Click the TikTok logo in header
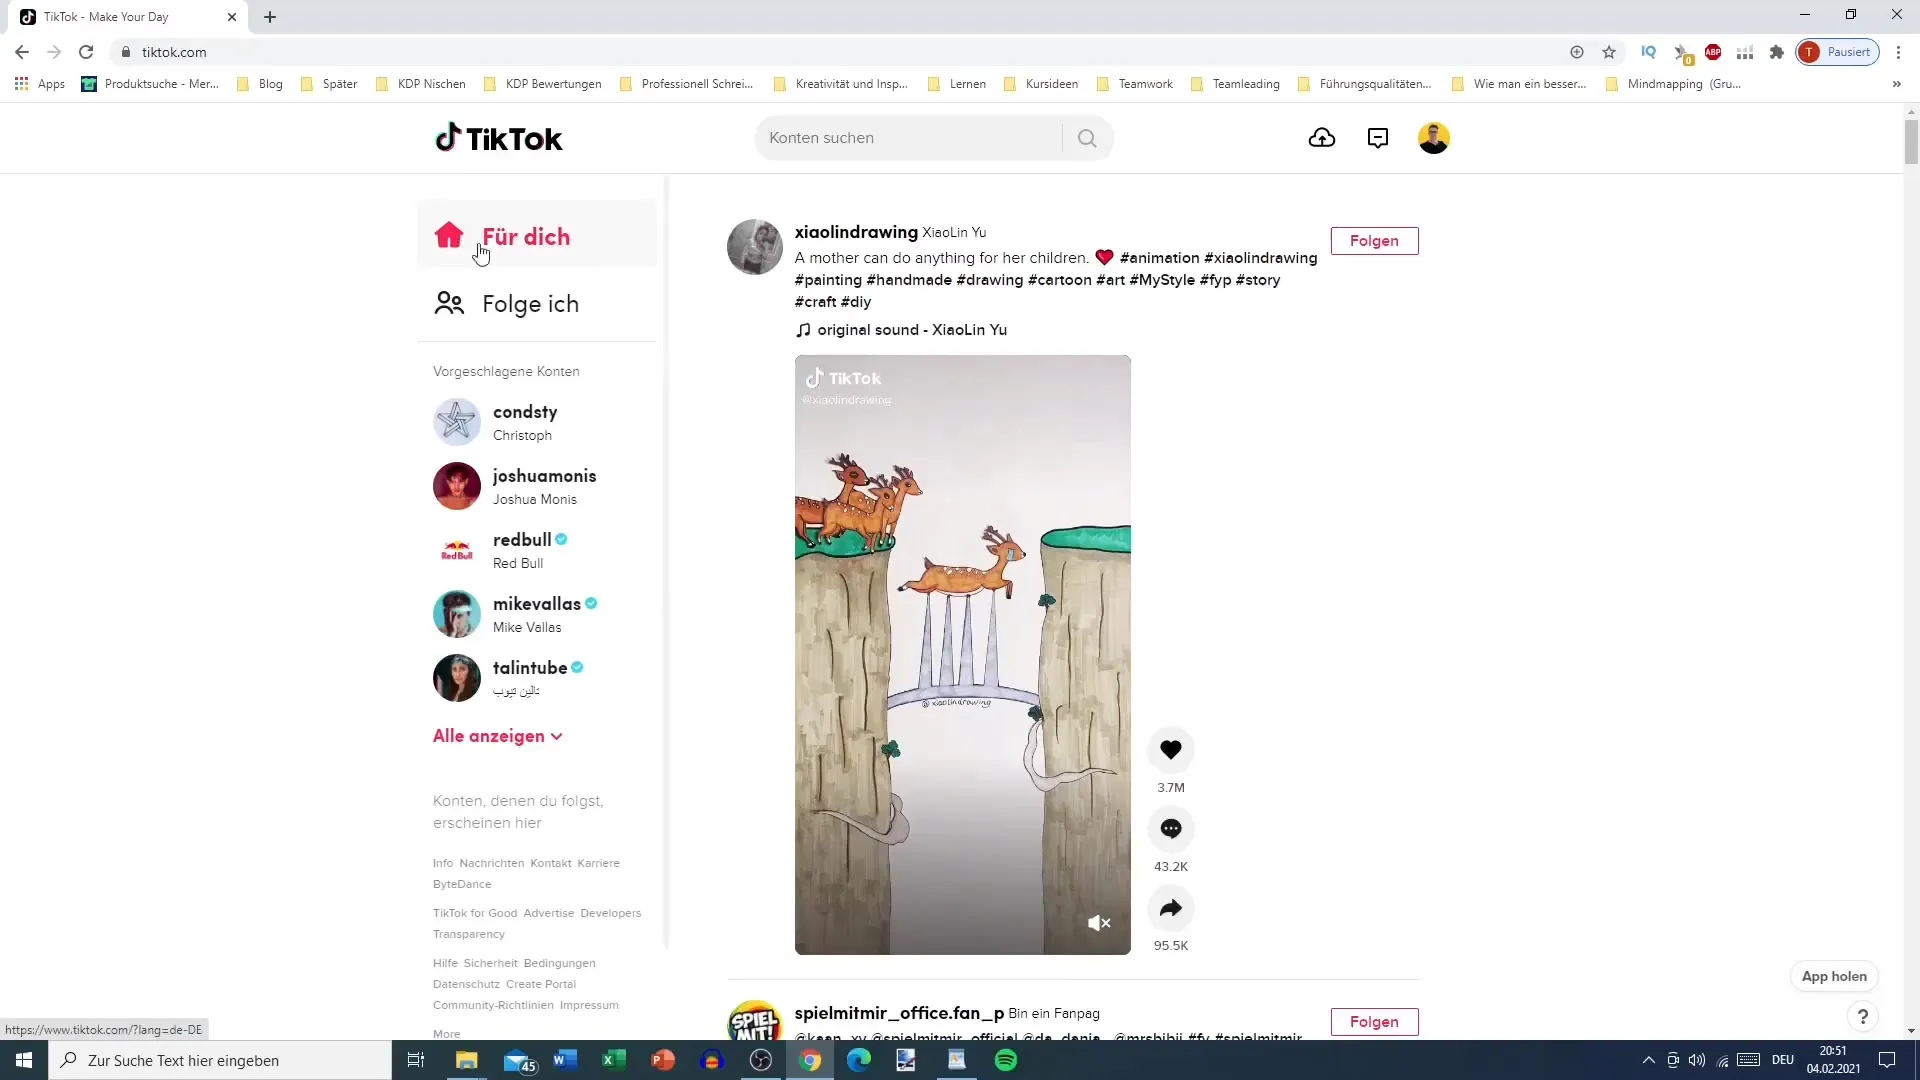The image size is (1920, 1080). coord(498,138)
